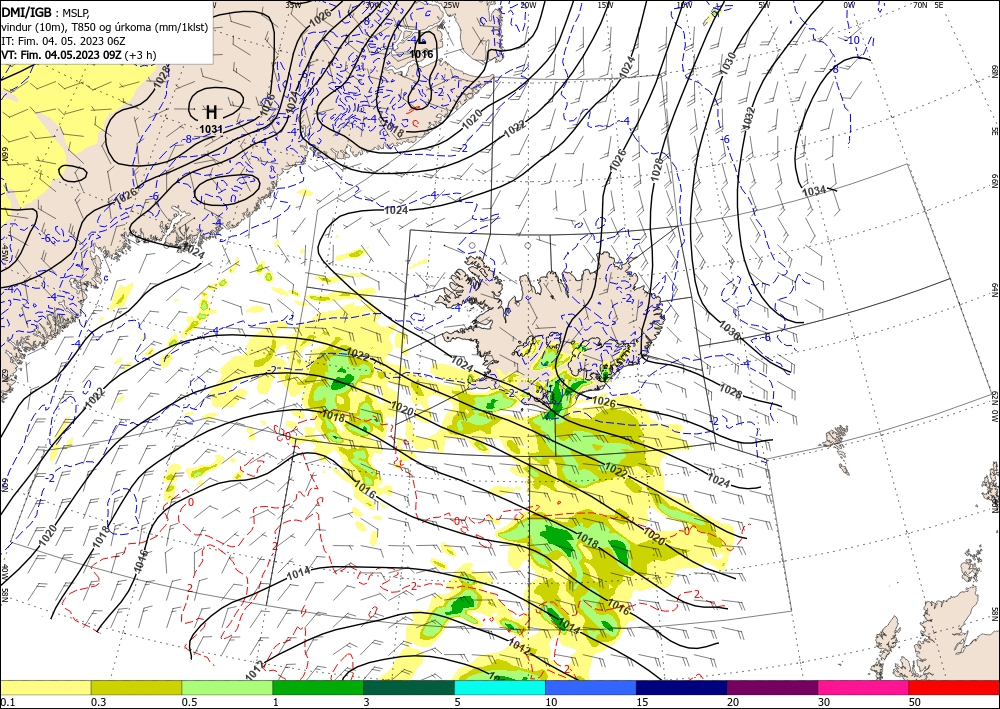Image resolution: width=1000 pixels, height=709 pixels.
Task: Select the dark green 3–5 legend swatch
Action: pos(409,687)
